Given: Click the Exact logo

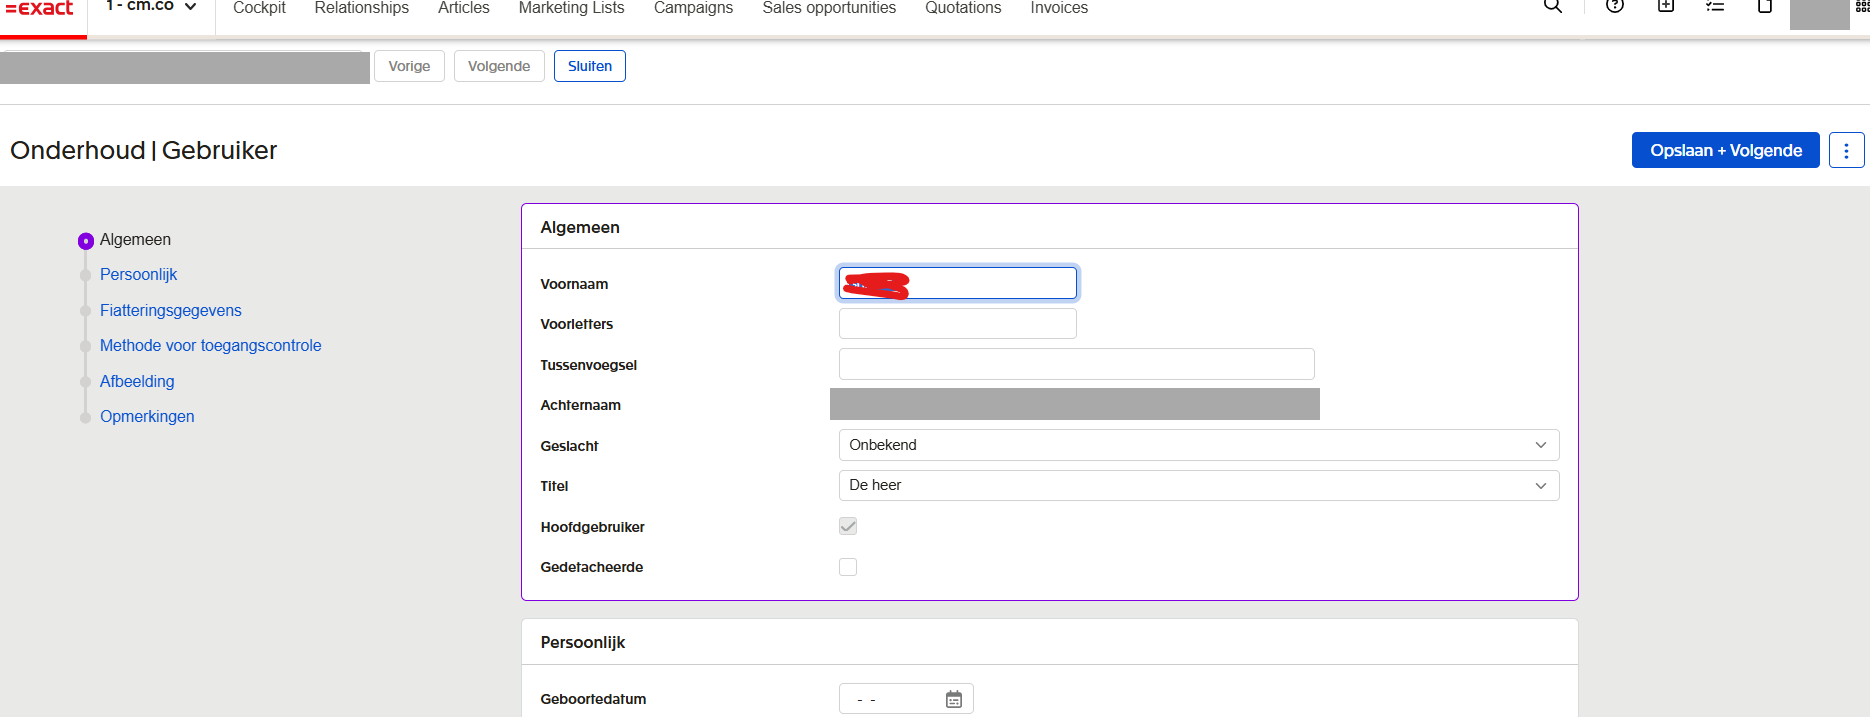Looking at the screenshot, I should pos(40,8).
